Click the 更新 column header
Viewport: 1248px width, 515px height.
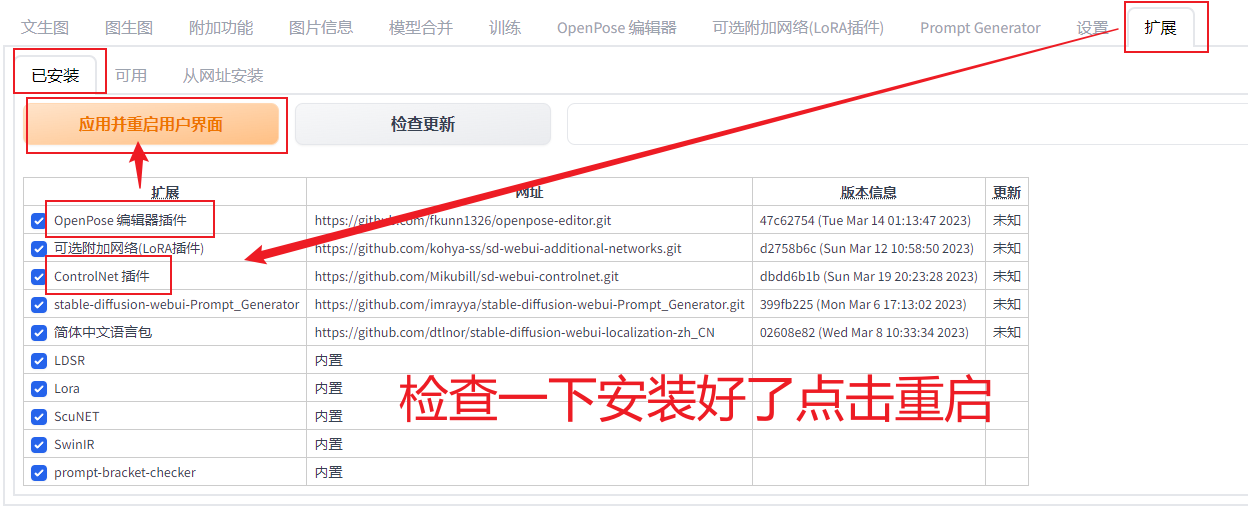click(x=1007, y=192)
